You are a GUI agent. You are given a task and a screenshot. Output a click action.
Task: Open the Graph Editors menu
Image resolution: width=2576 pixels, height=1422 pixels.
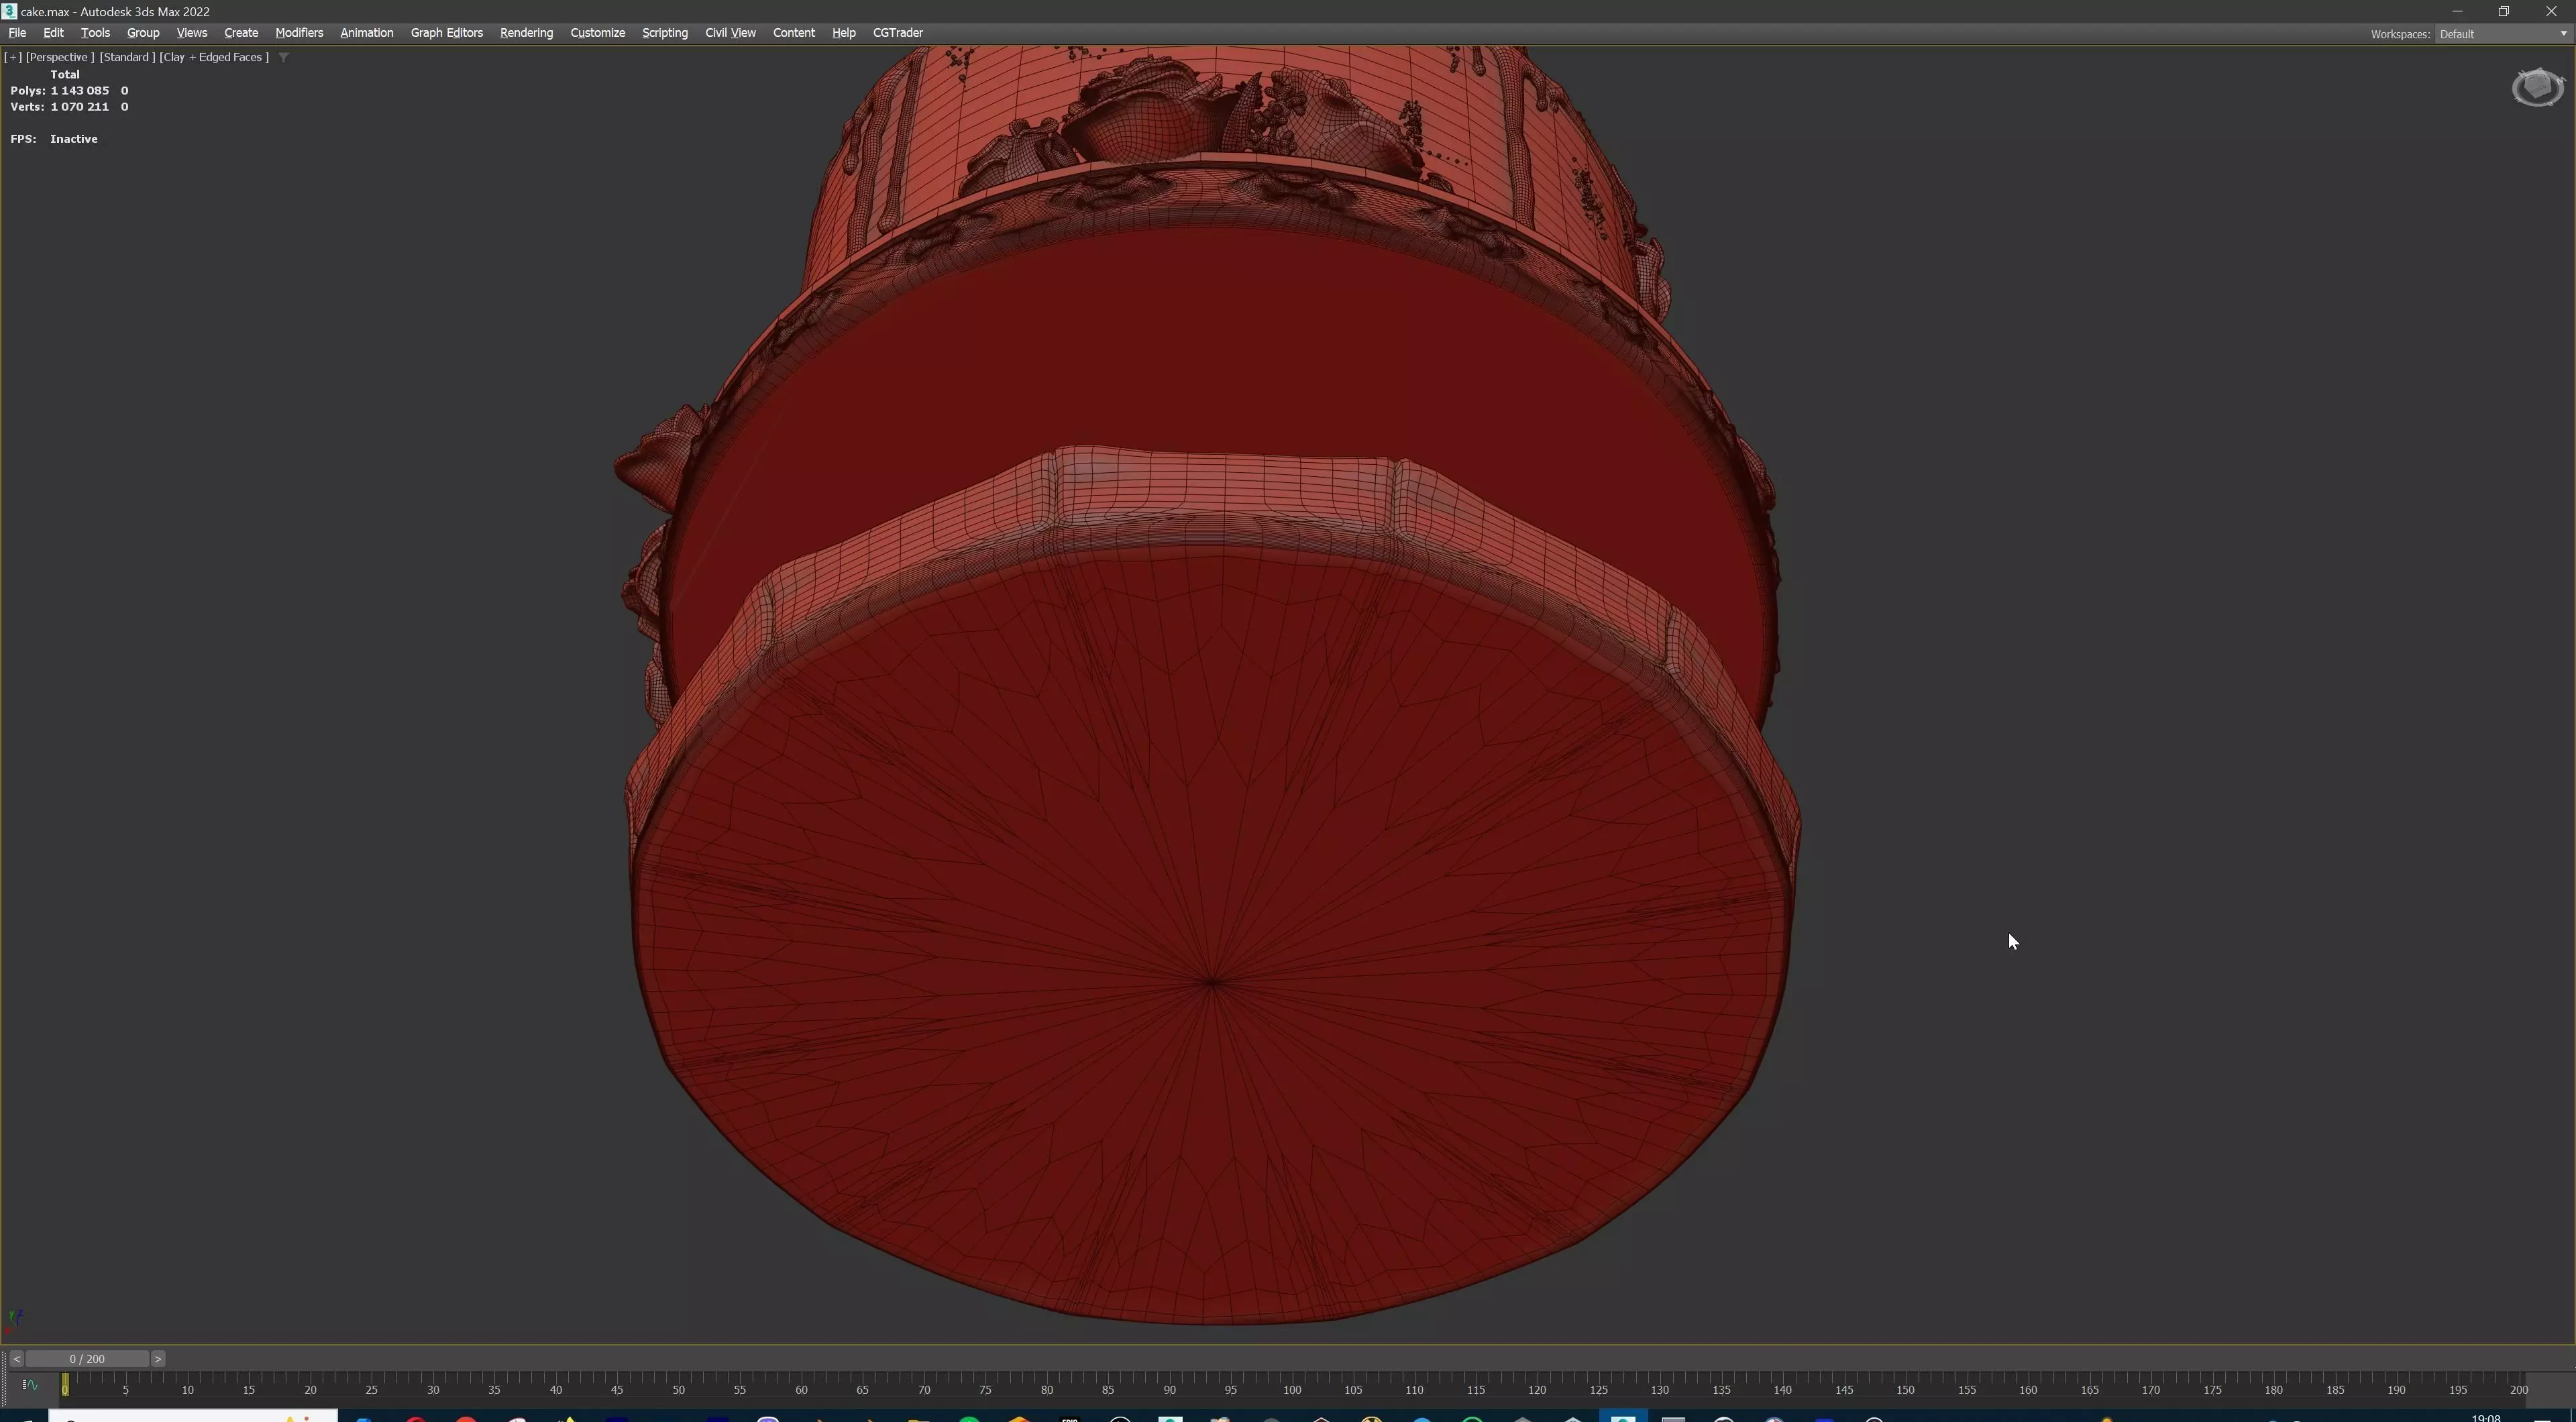pyautogui.click(x=446, y=33)
